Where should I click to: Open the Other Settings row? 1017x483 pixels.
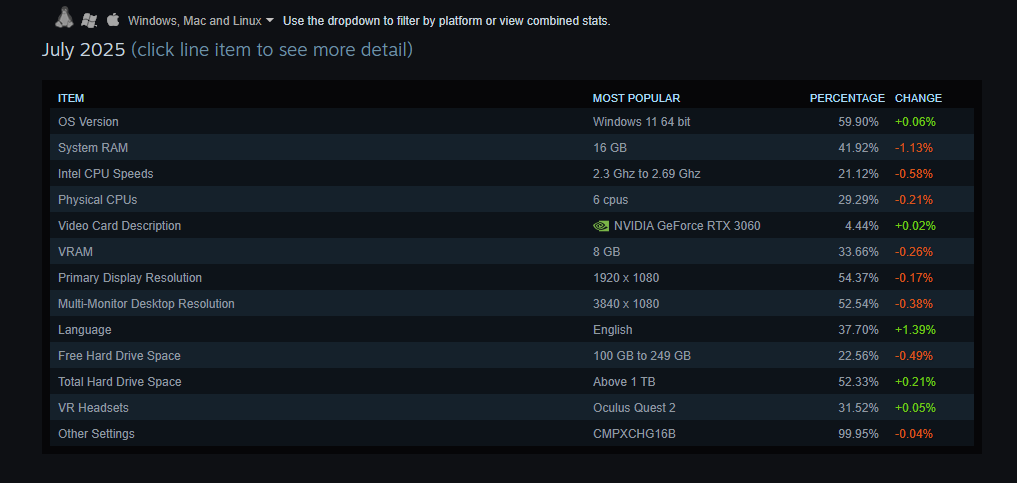(512, 433)
